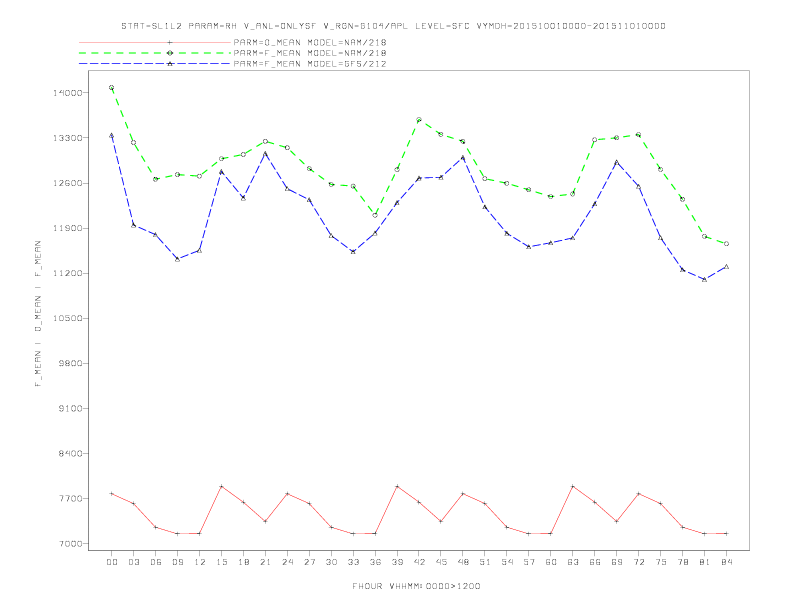Click x-axis tick label 18
The width and height of the screenshot is (792, 612).
pyautogui.click(x=243, y=562)
